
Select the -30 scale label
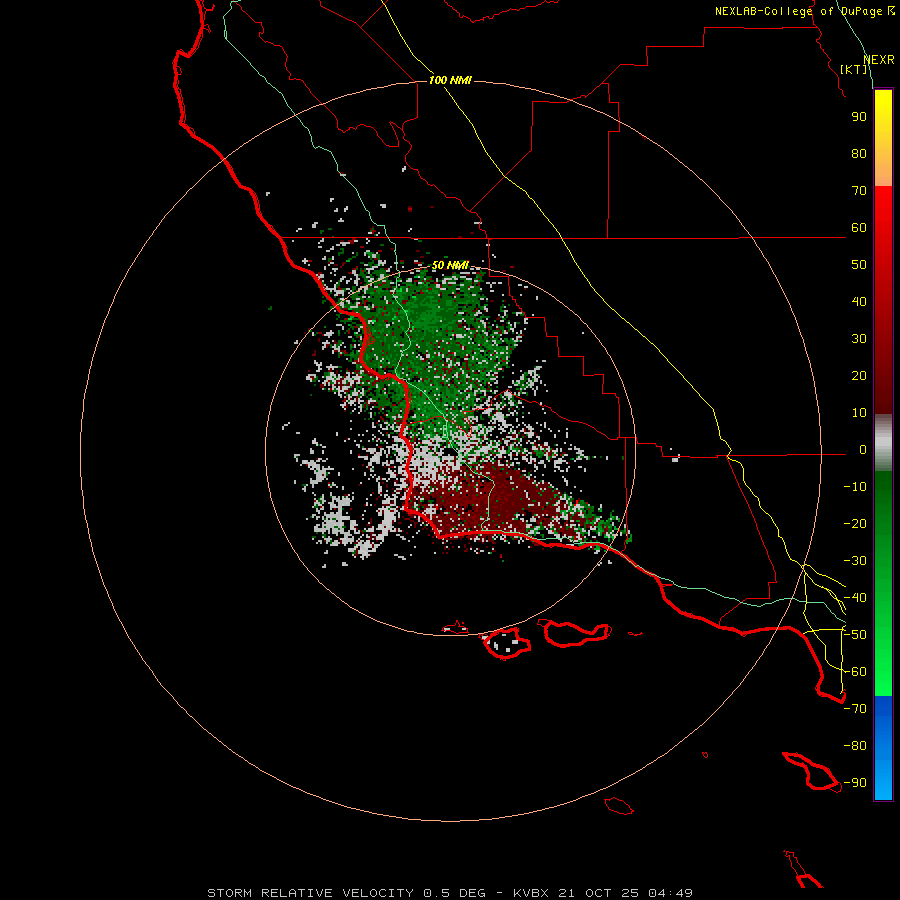pyautogui.click(x=855, y=561)
